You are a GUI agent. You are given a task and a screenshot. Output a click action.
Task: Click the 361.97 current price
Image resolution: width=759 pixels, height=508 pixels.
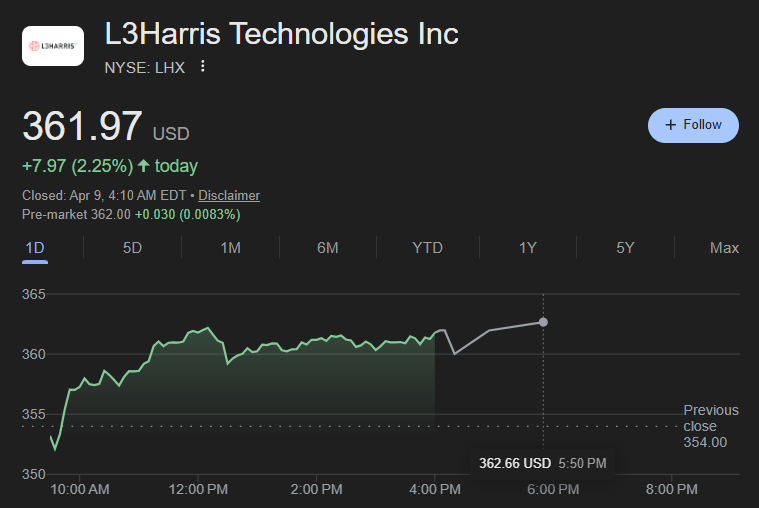click(x=83, y=127)
